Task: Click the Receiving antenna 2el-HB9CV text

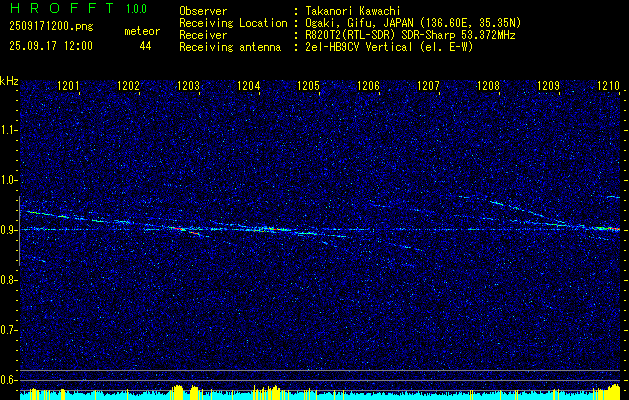Action: tap(390, 47)
